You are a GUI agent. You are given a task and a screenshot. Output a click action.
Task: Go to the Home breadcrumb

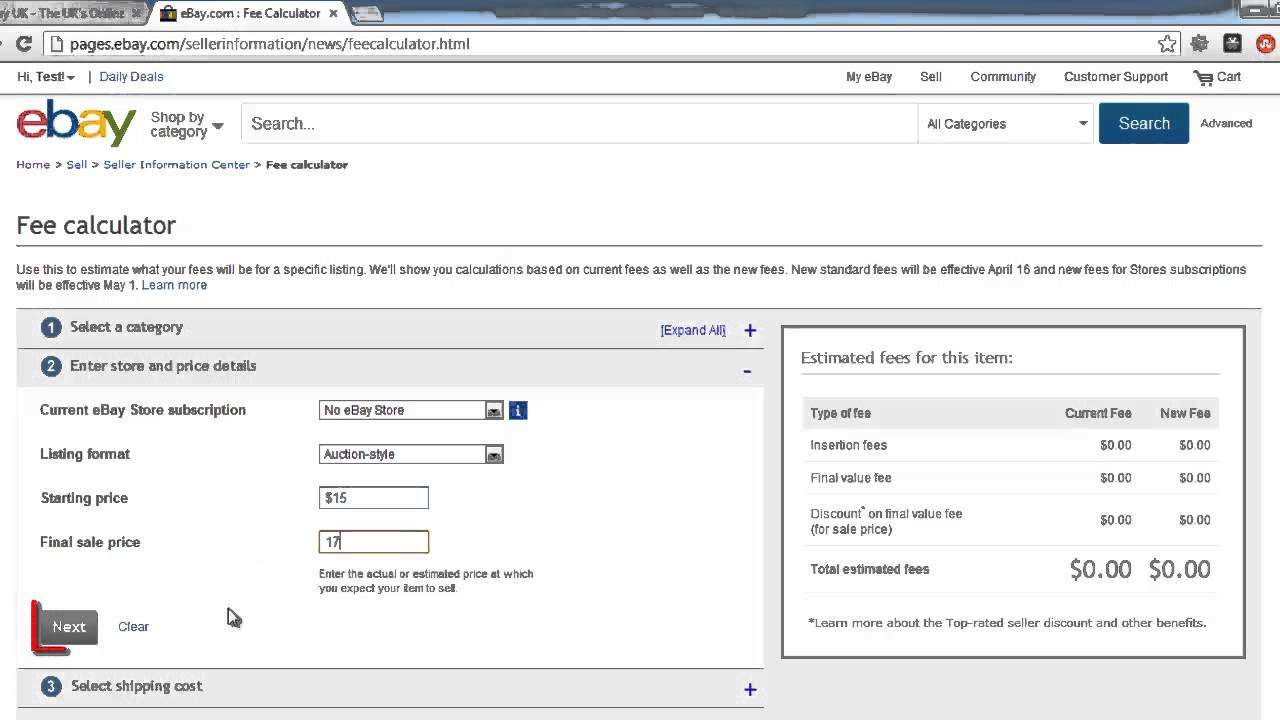33,165
